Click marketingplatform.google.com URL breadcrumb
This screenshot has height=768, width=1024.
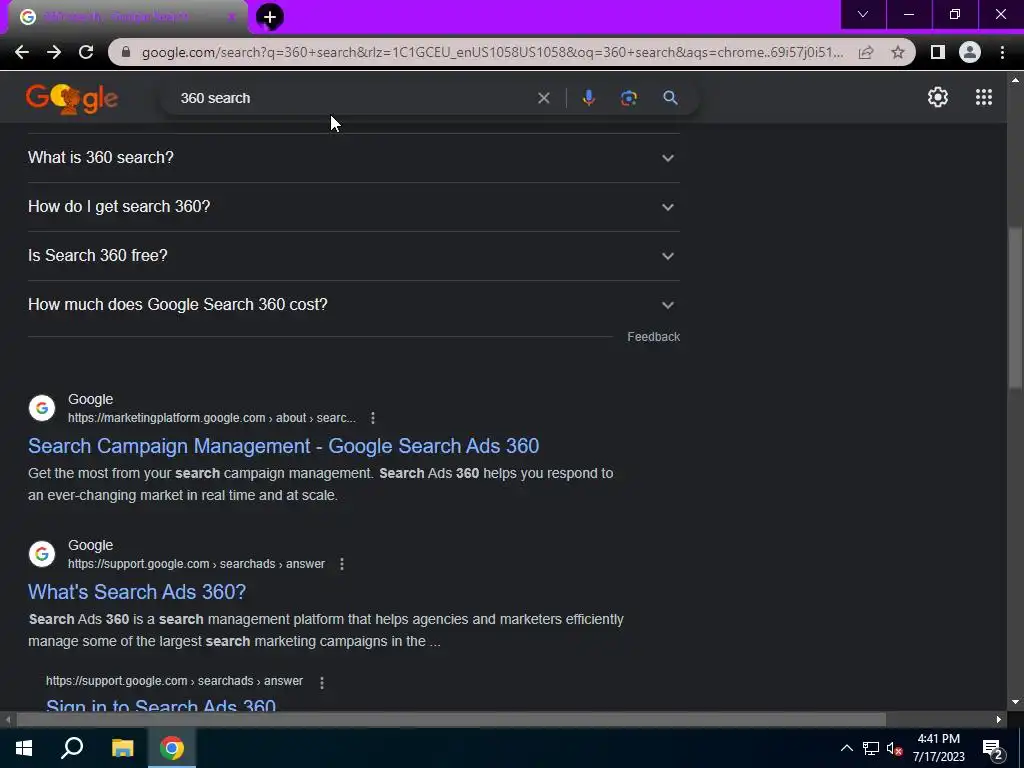212,418
